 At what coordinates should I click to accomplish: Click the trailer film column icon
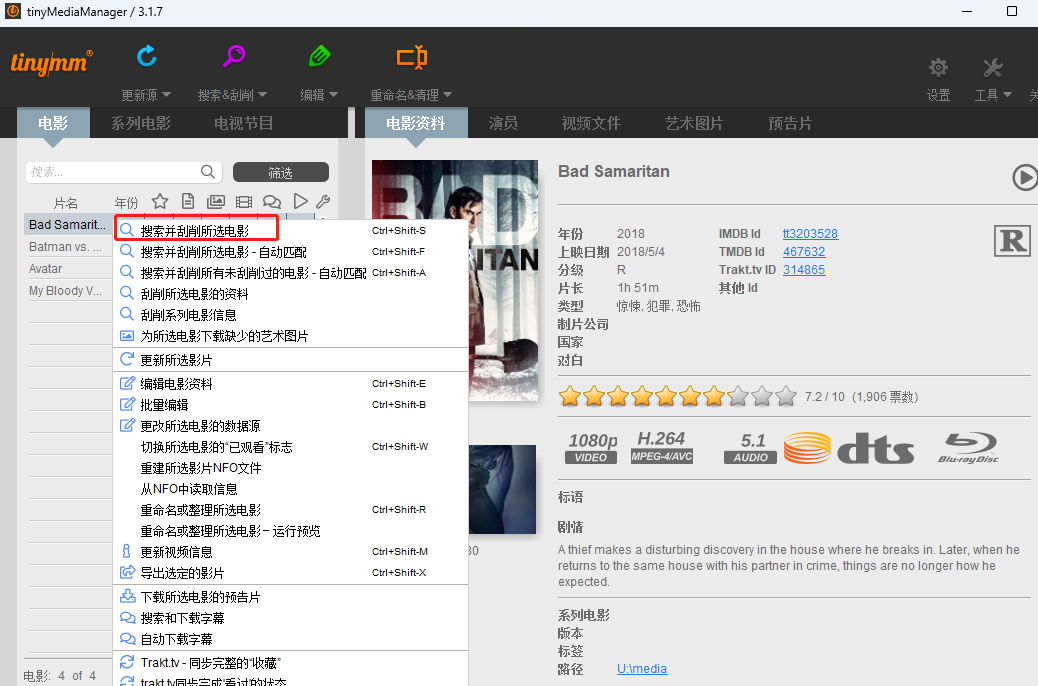(x=244, y=201)
